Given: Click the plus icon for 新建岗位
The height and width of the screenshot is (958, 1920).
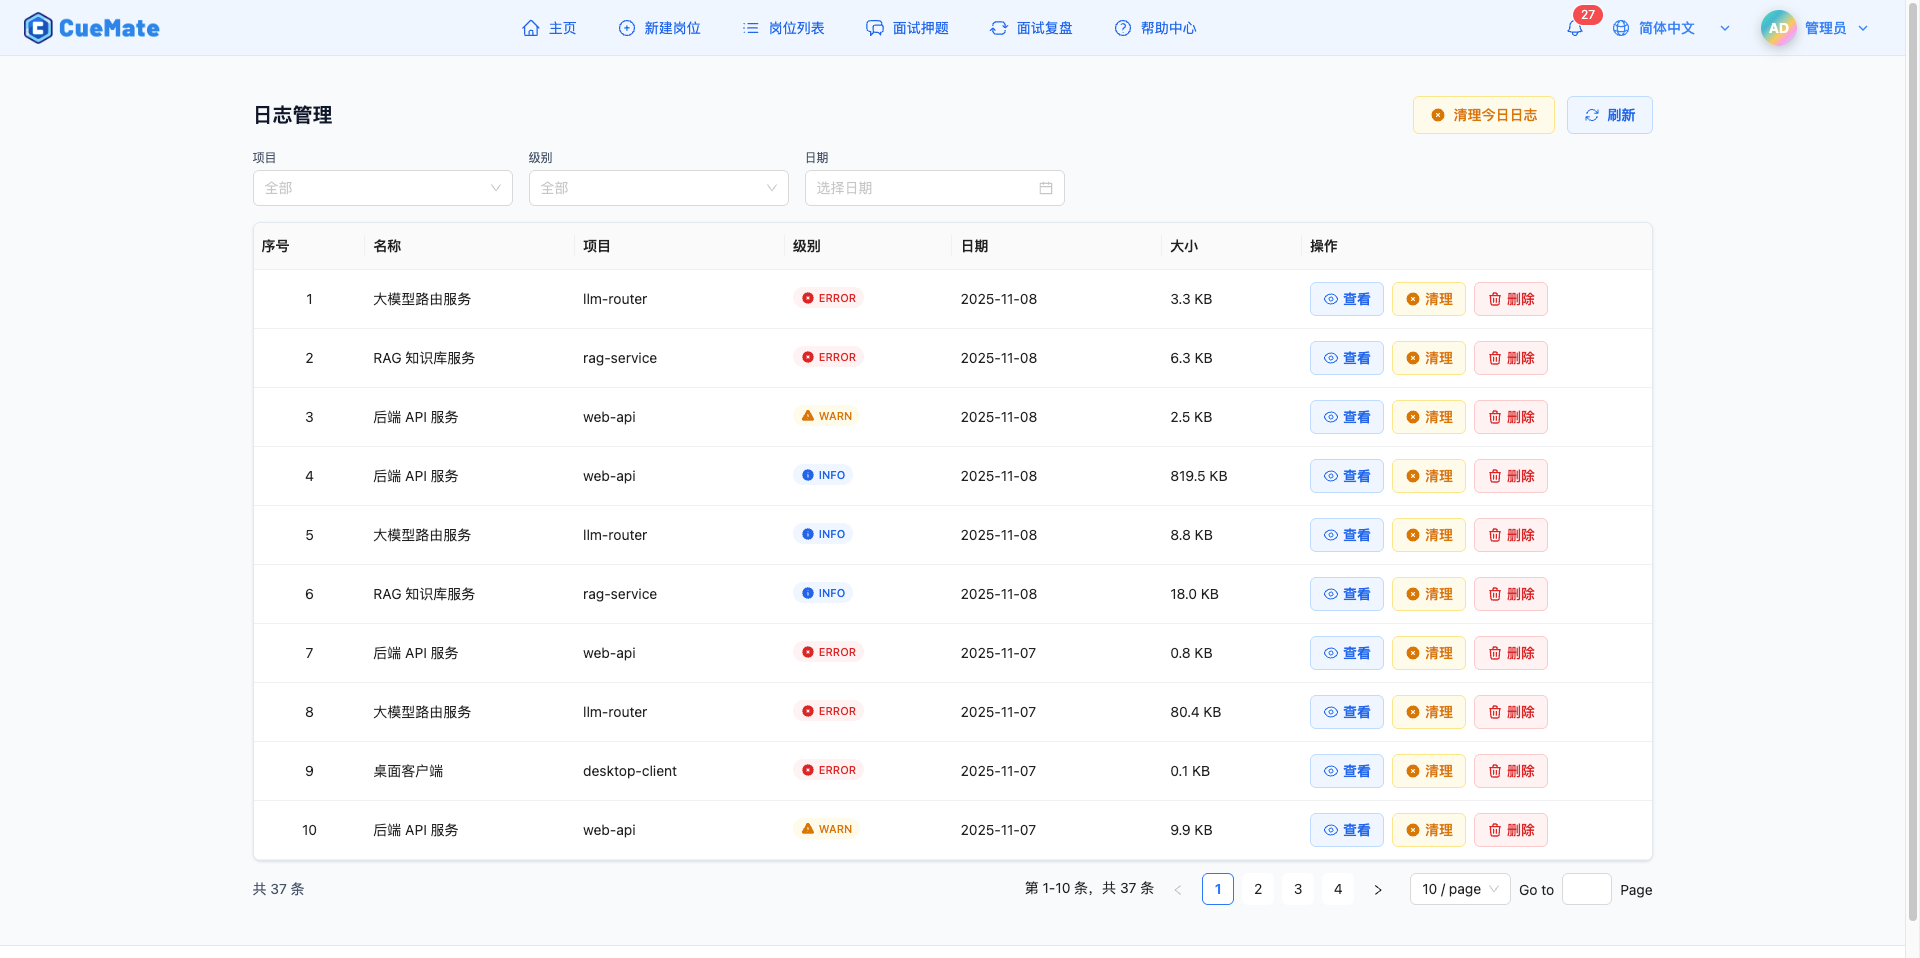Looking at the screenshot, I should 626,28.
